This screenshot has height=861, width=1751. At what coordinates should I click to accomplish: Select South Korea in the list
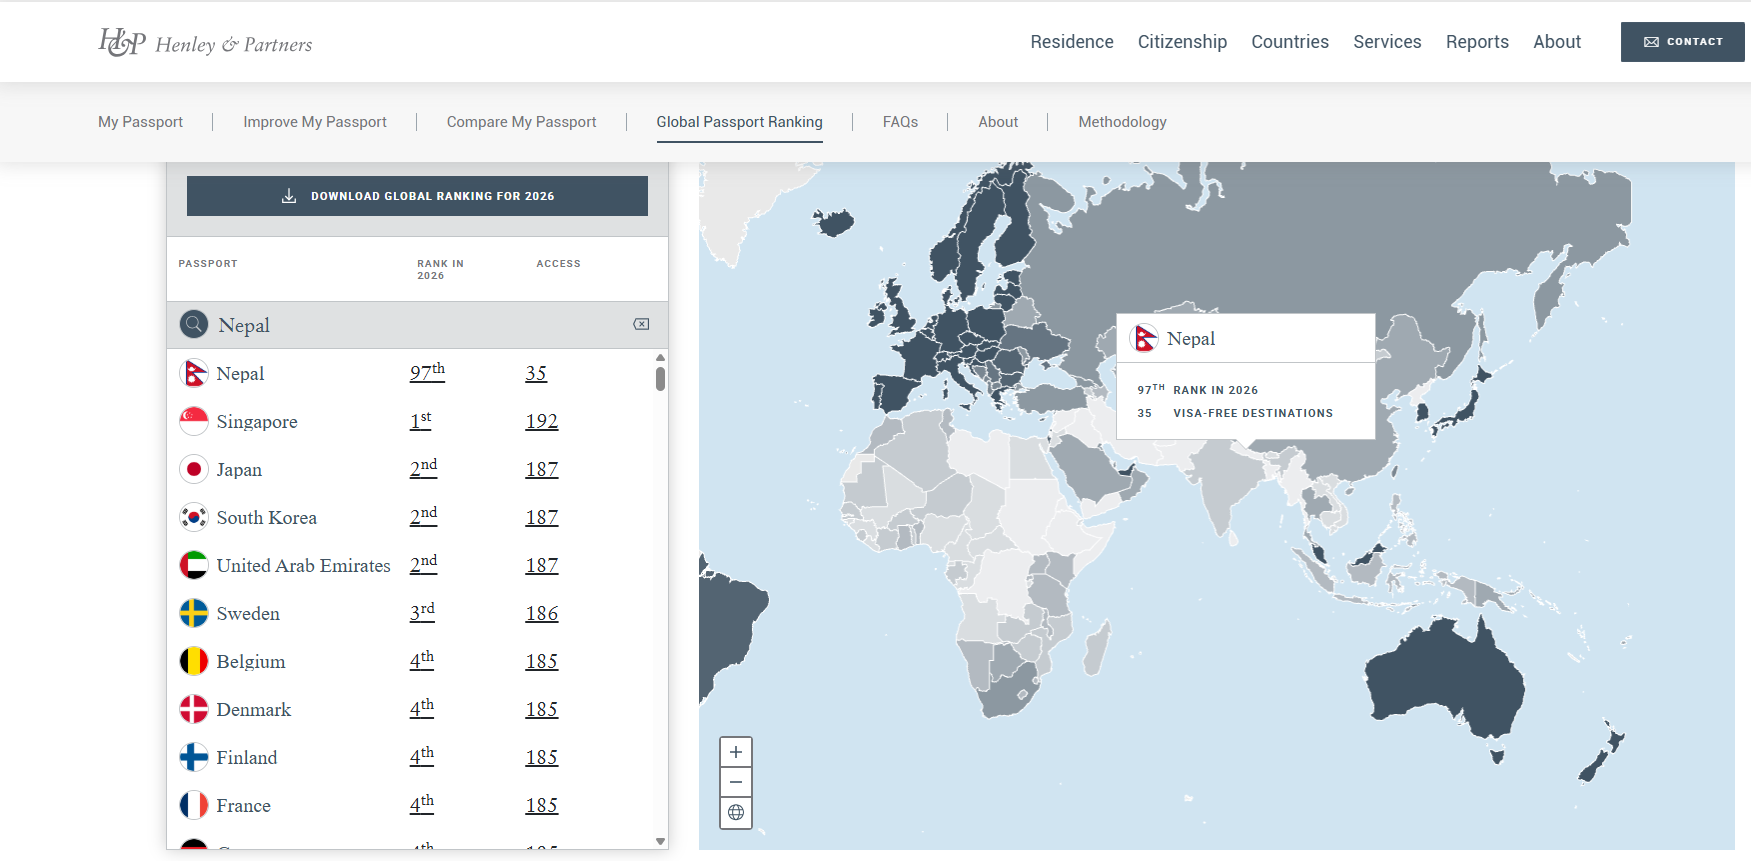coord(267,517)
